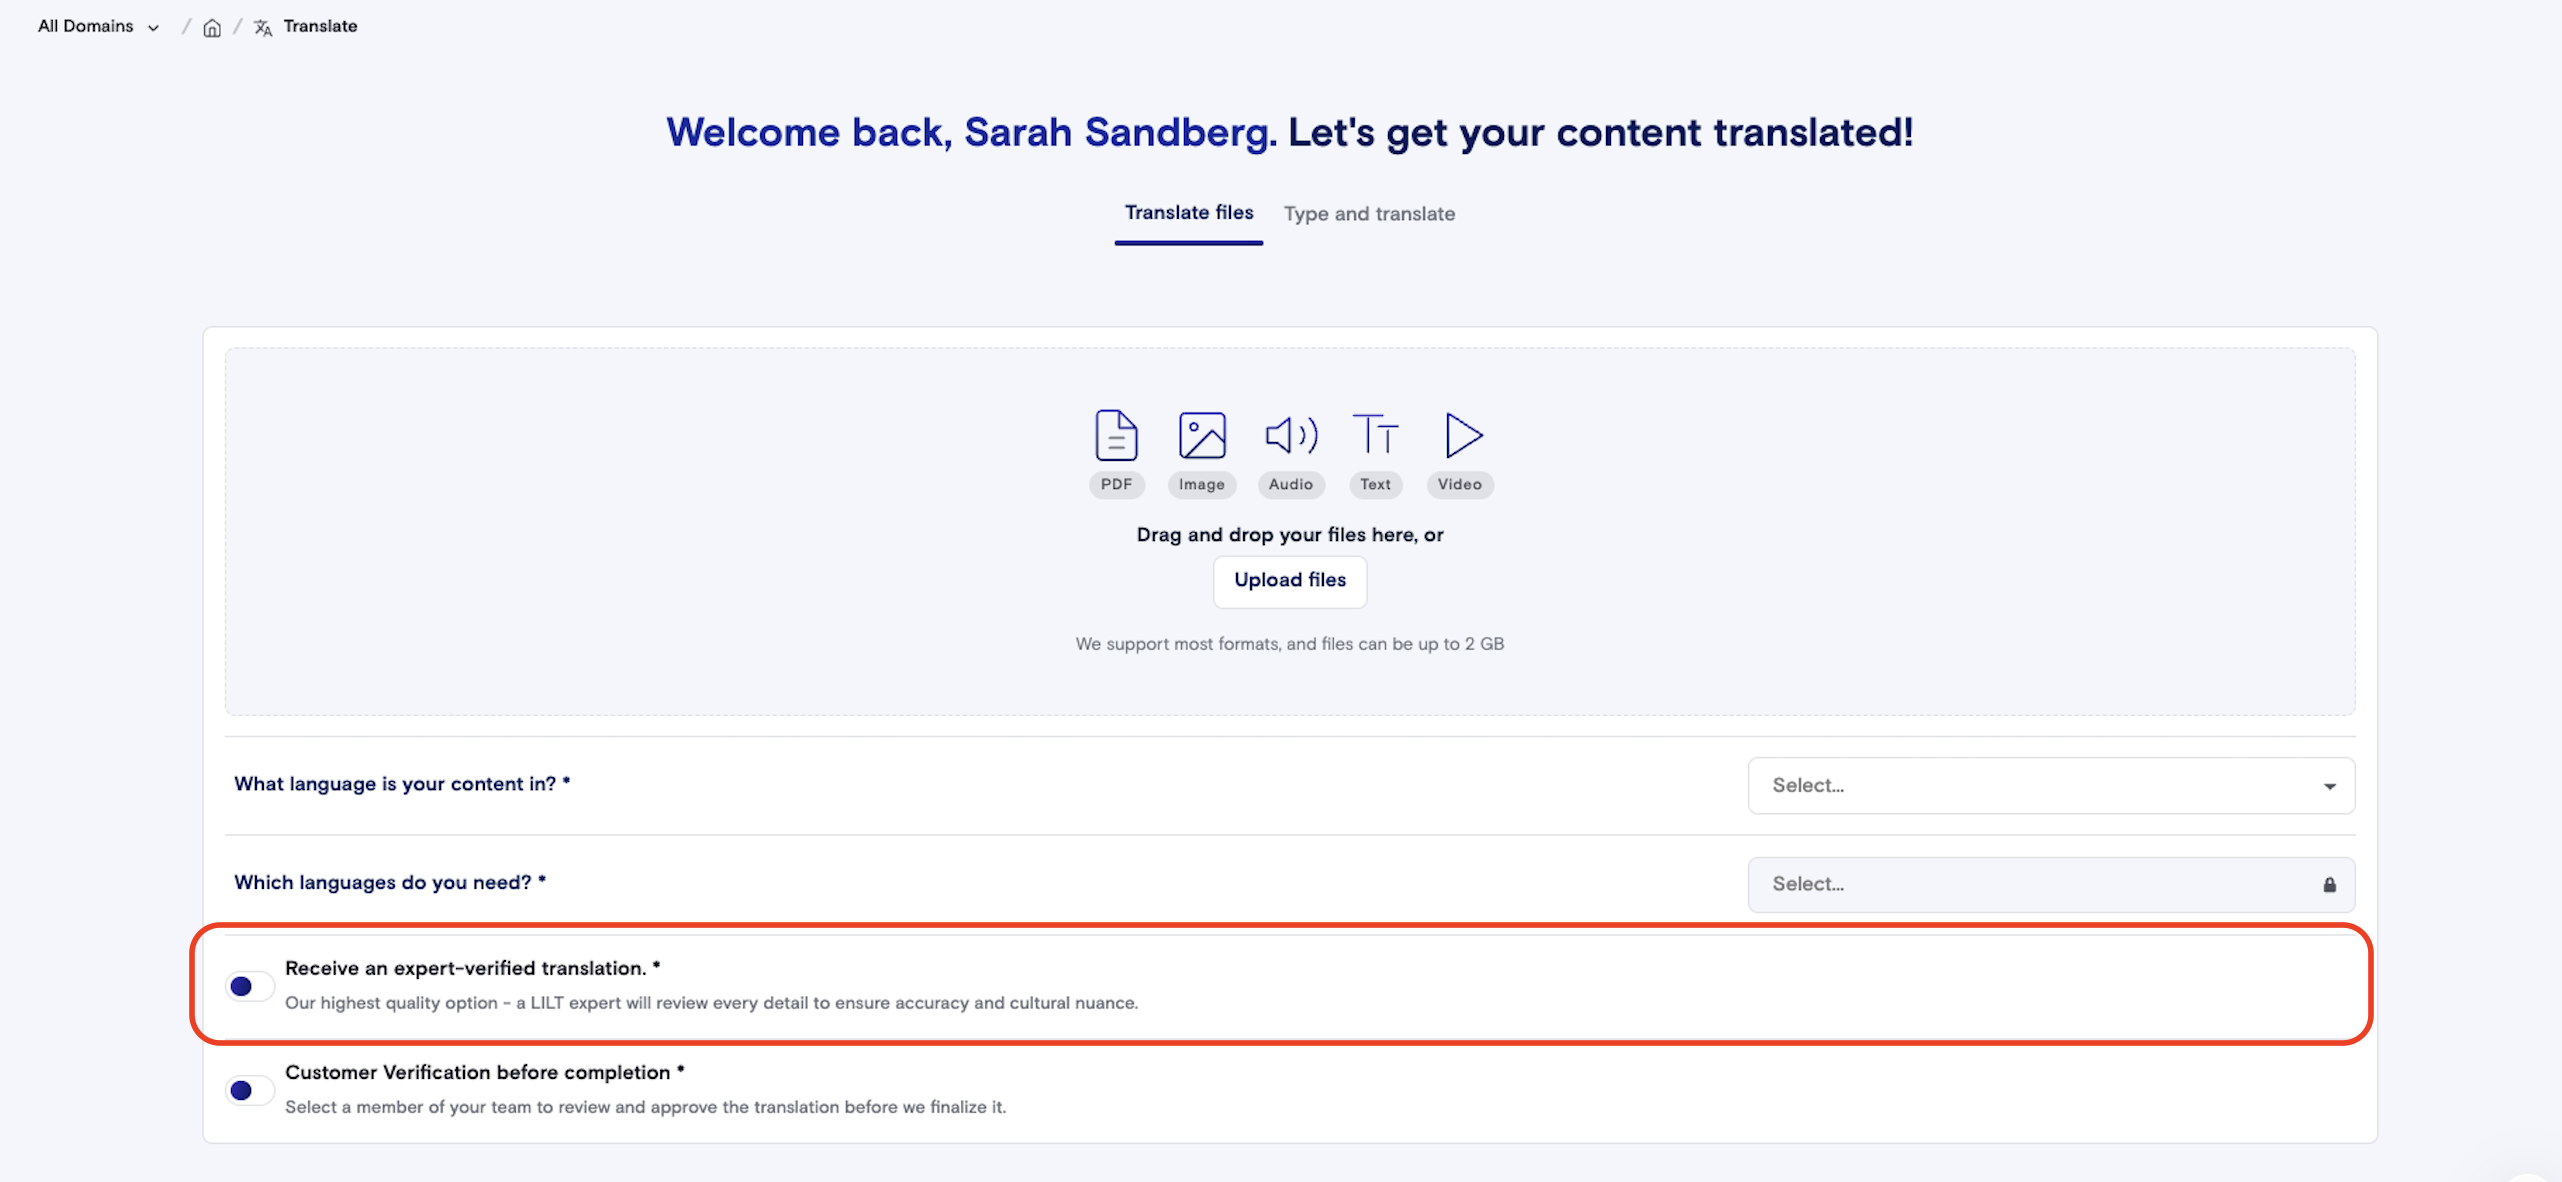
Task: Click the Translate breadcrumb link
Action: 320,26
